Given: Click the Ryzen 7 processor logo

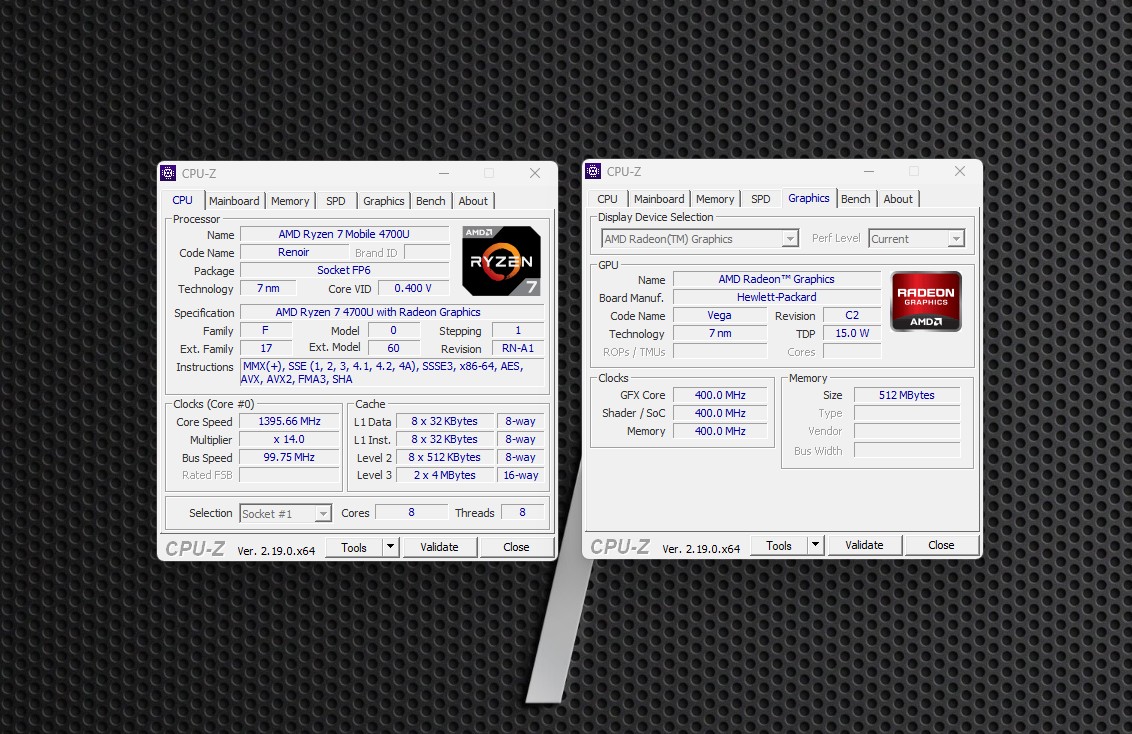Looking at the screenshot, I should pyautogui.click(x=501, y=261).
